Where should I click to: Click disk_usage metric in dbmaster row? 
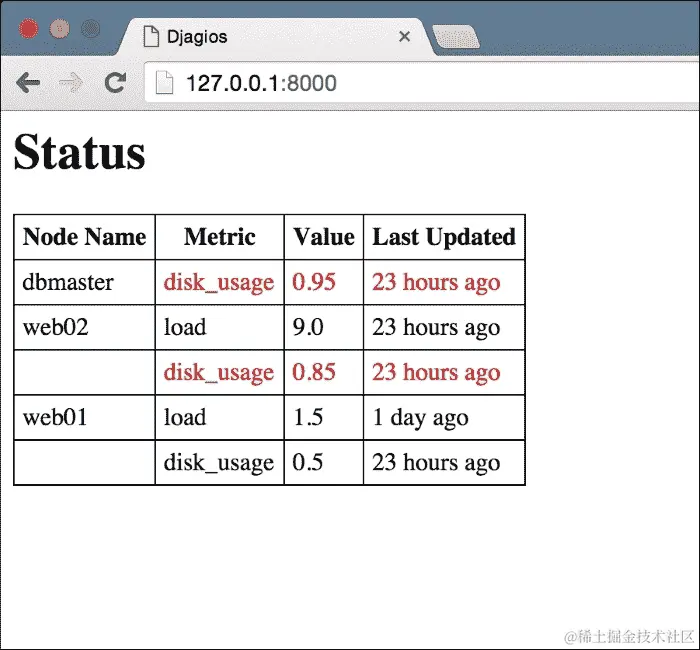[x=219, y=283]
